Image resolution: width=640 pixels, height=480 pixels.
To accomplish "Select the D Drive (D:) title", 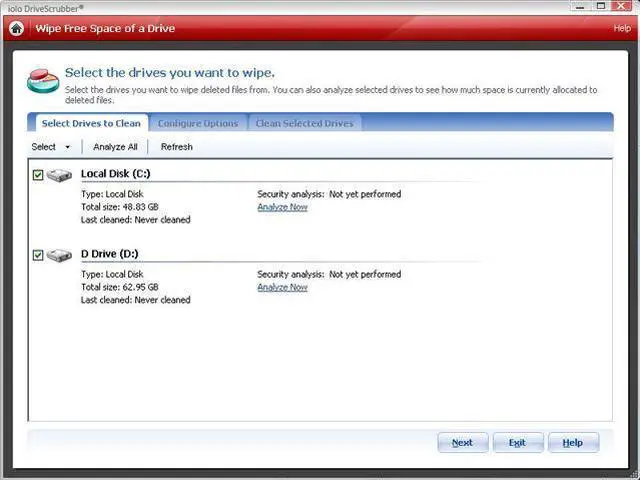I will point(109,253).
